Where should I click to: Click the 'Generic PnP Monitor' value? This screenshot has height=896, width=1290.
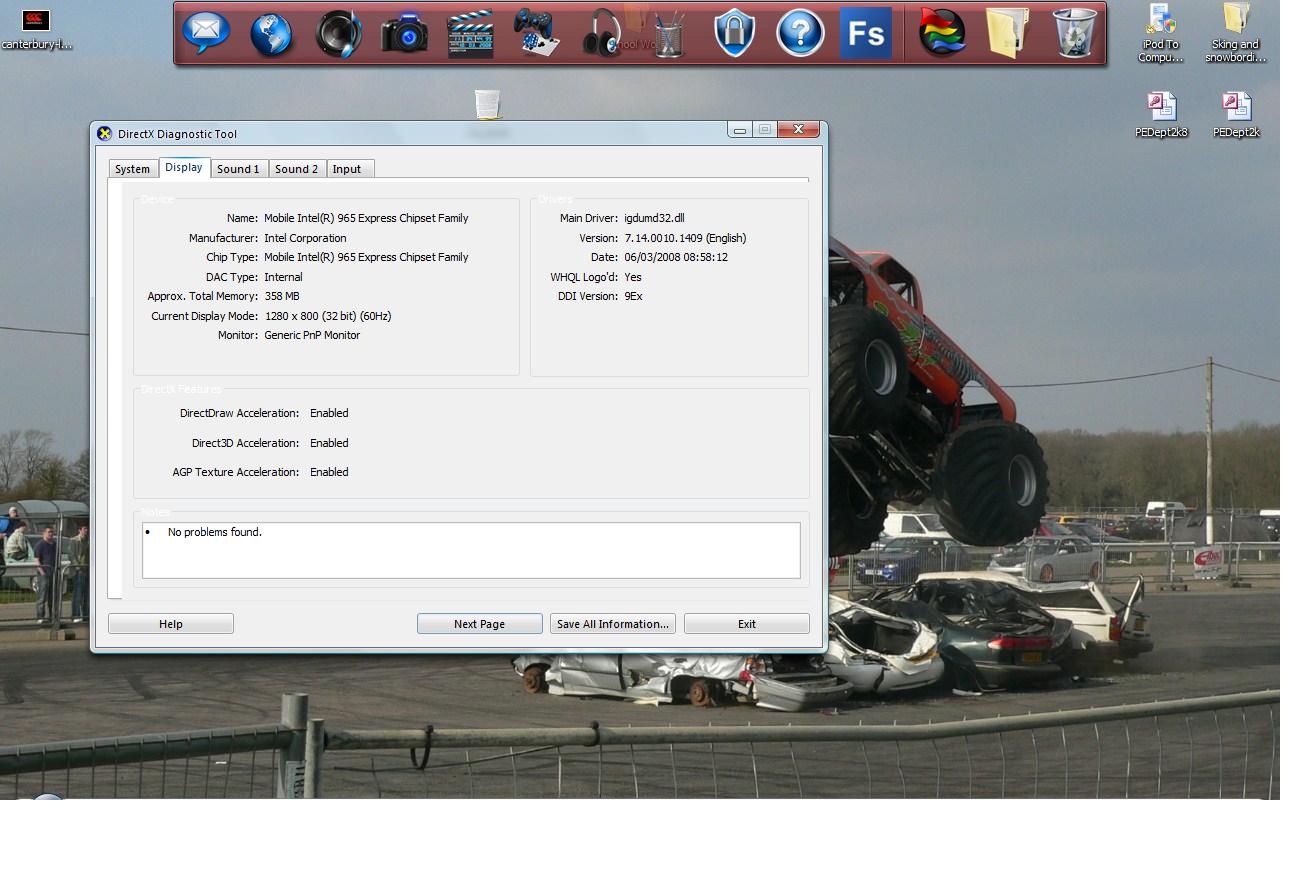[312, 335]
